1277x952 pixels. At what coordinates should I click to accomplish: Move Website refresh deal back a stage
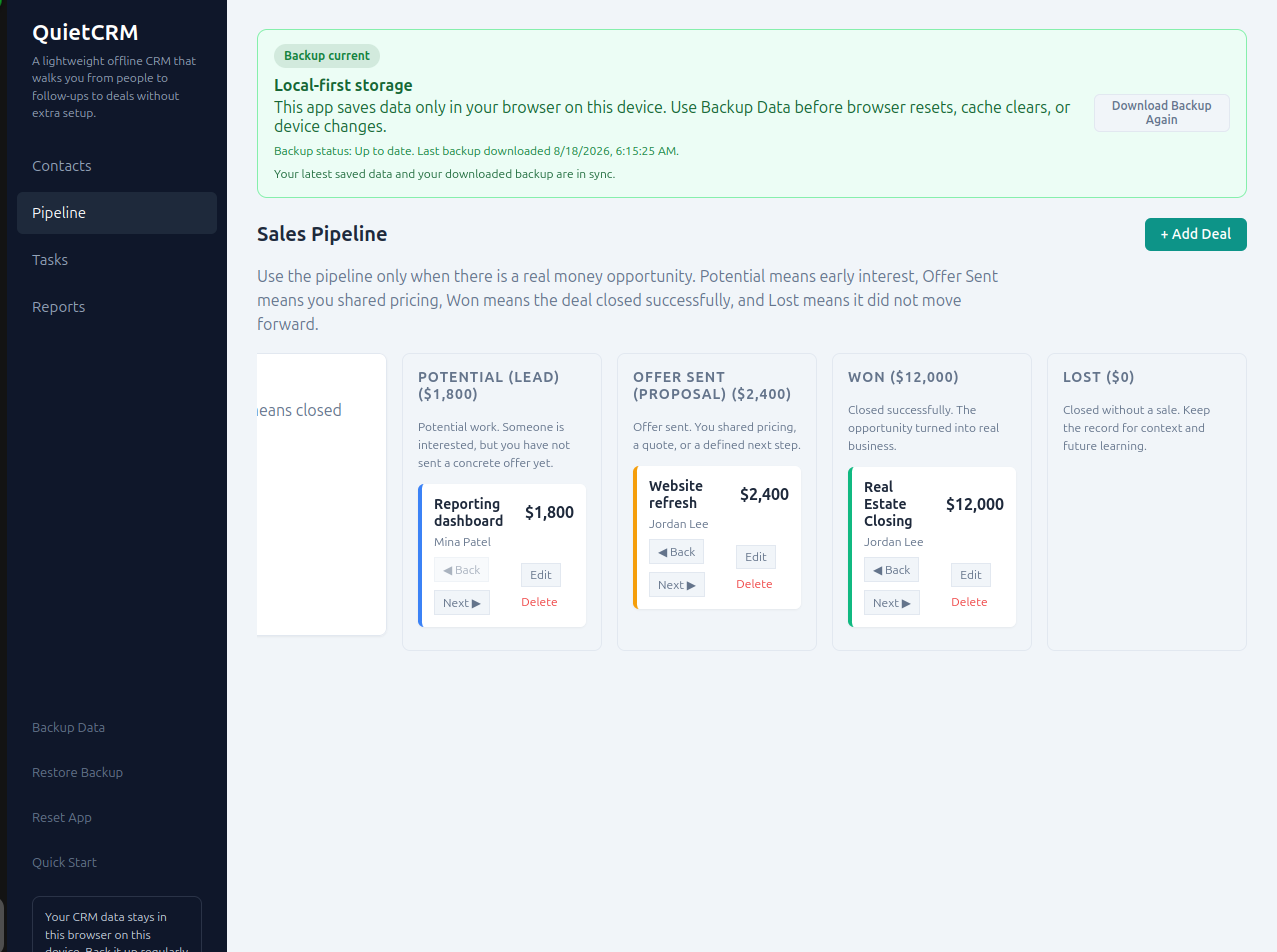(676, 552)
